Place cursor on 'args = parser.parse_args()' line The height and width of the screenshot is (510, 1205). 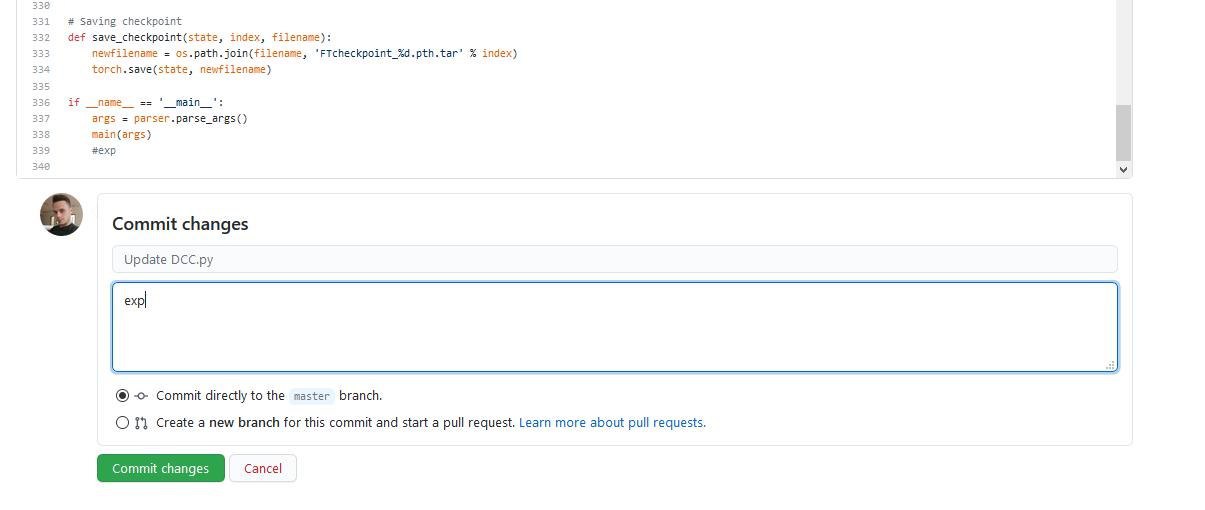point(169,118)
